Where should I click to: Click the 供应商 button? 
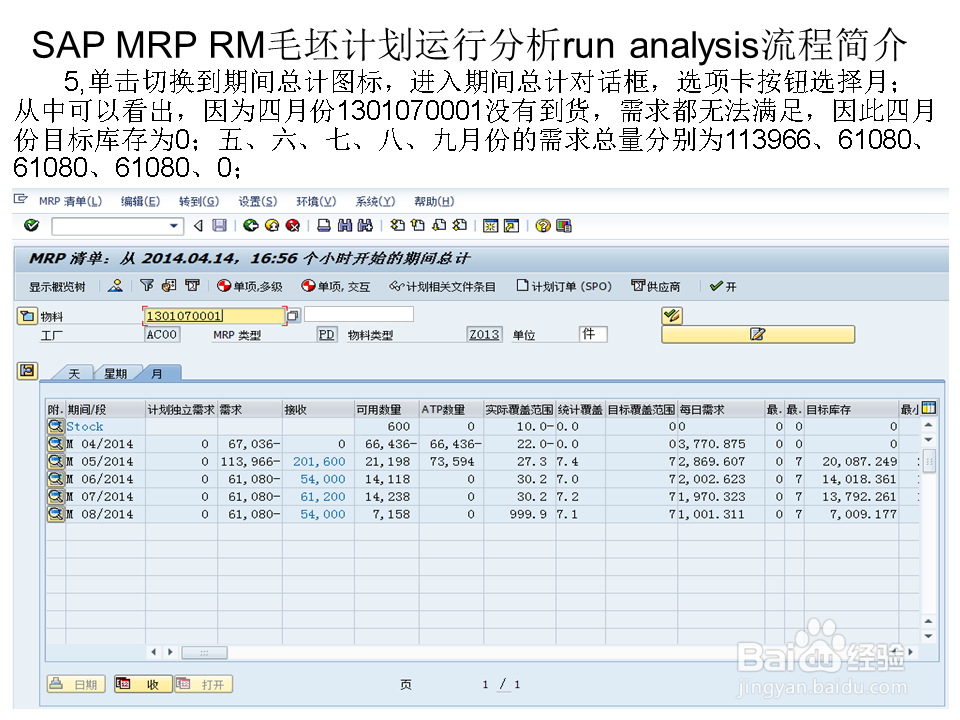[x=656, y=287]
